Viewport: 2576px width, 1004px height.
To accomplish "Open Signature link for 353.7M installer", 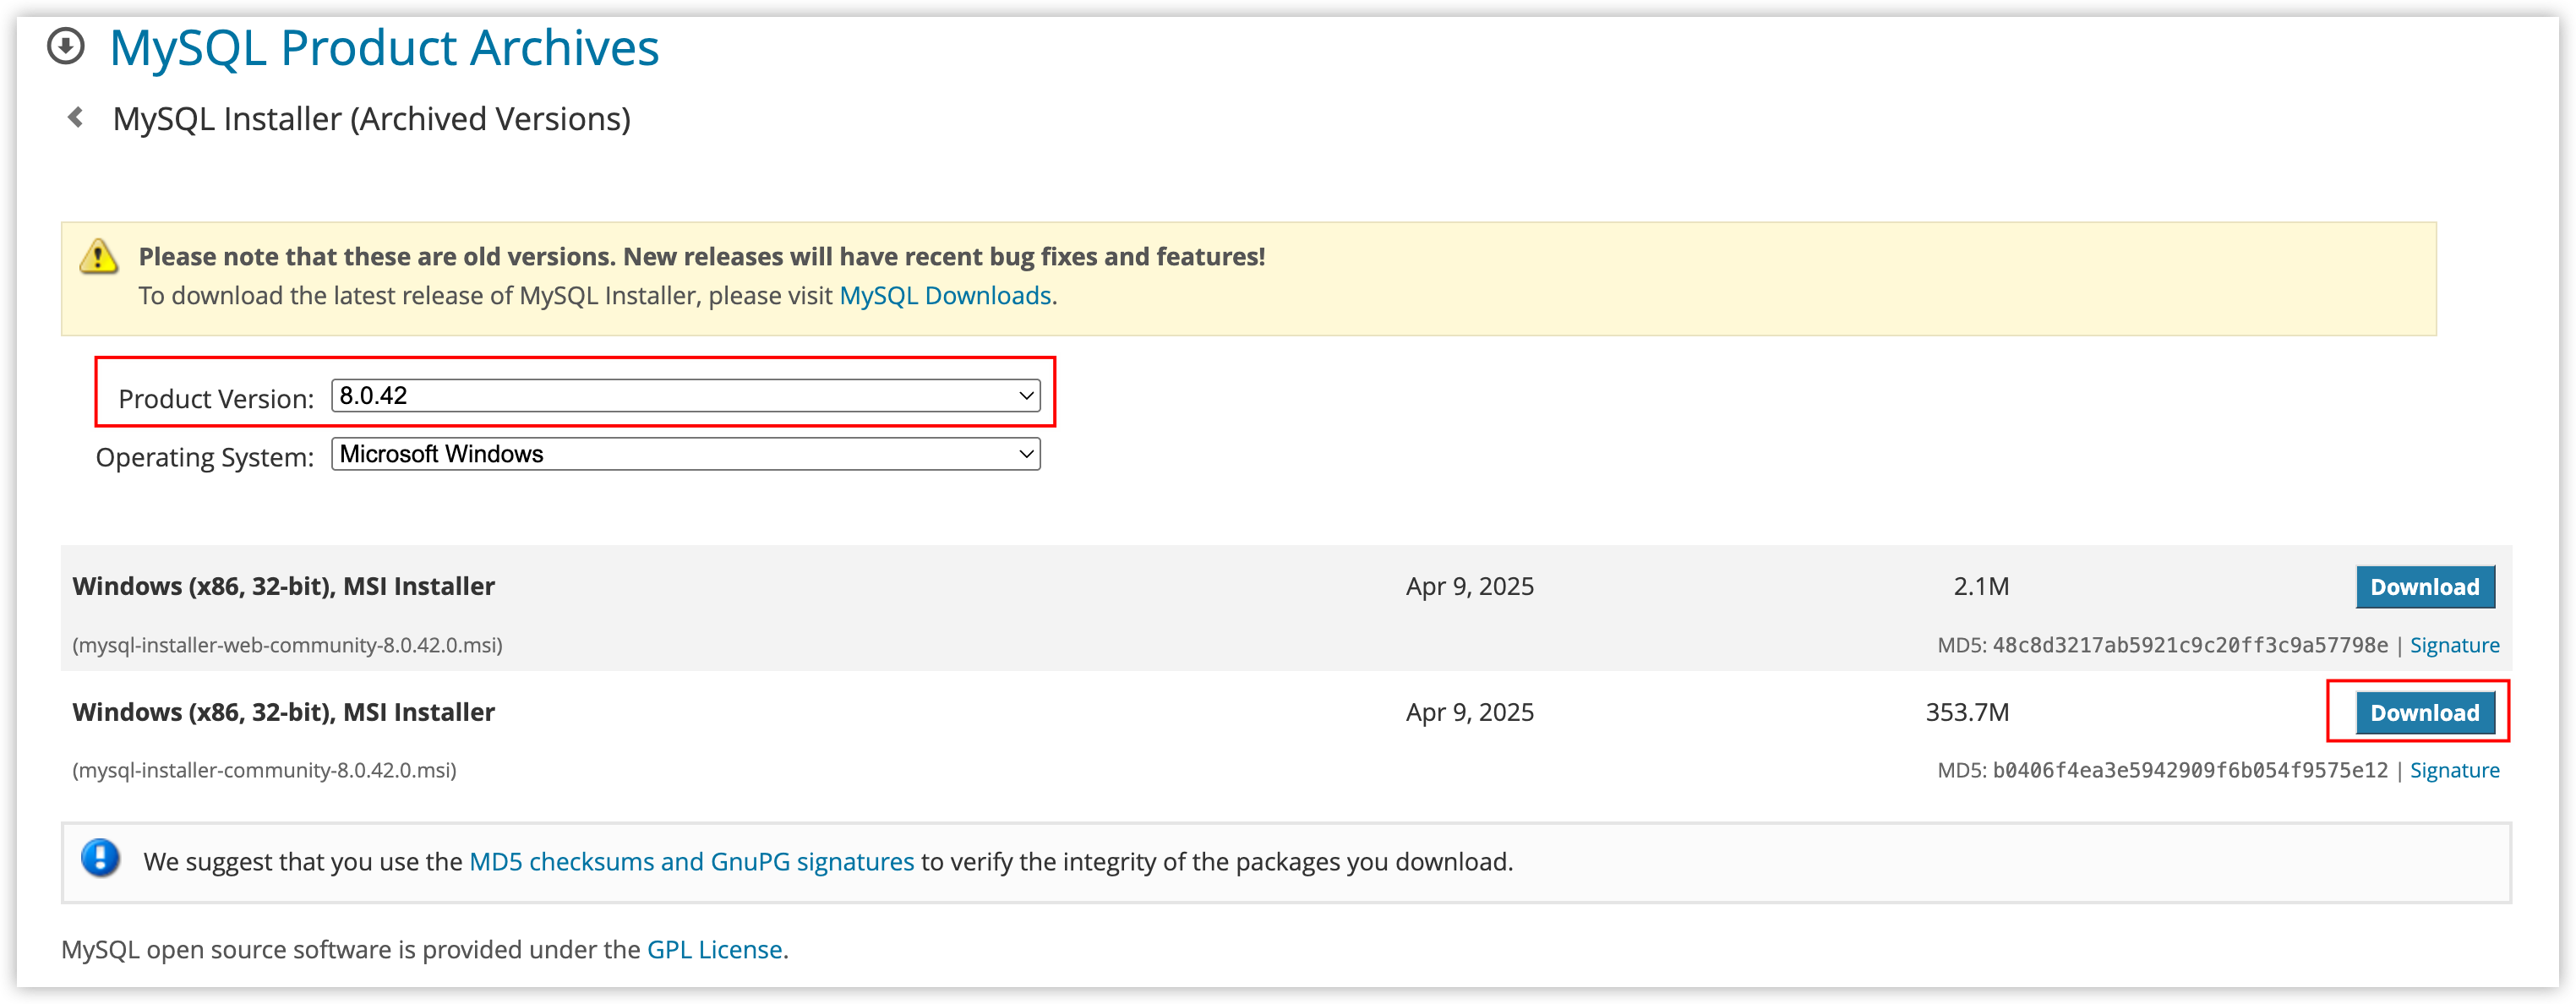I will (x=2454, y=770).
